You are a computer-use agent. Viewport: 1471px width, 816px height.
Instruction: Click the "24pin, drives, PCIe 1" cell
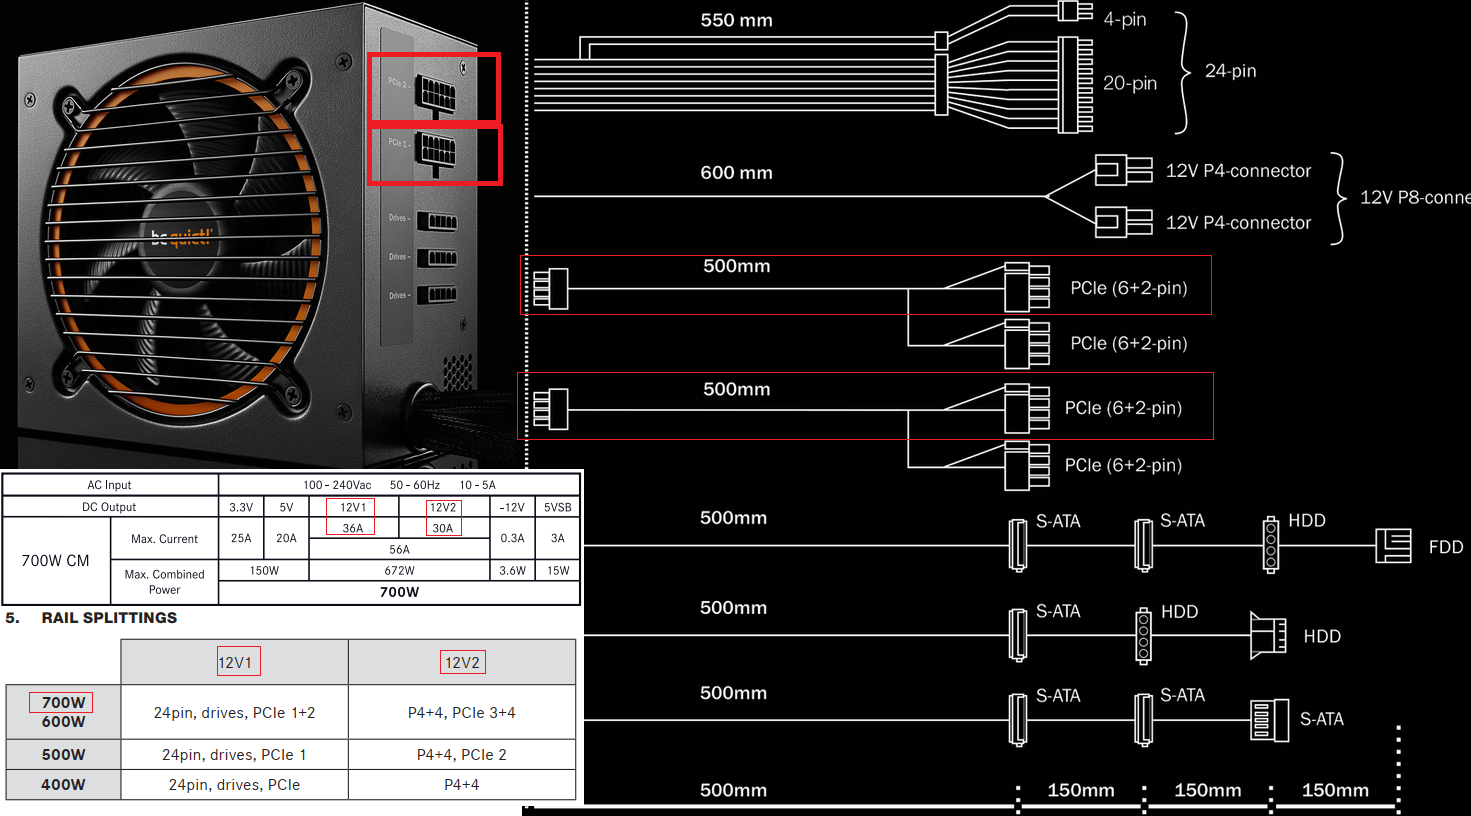pyautogui.click(x=234, y=755)
